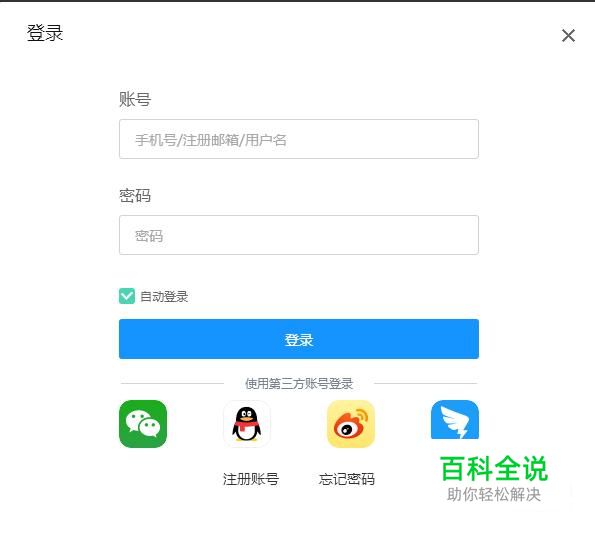Log in with the WeChat icon

click(143, 424)
